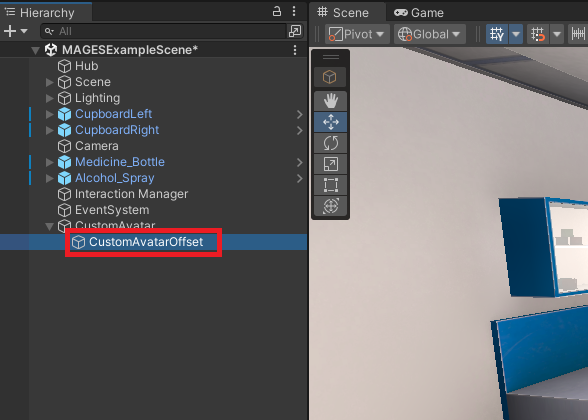Select the Move tool
588x420 pixels.
[x=330, y=122]
